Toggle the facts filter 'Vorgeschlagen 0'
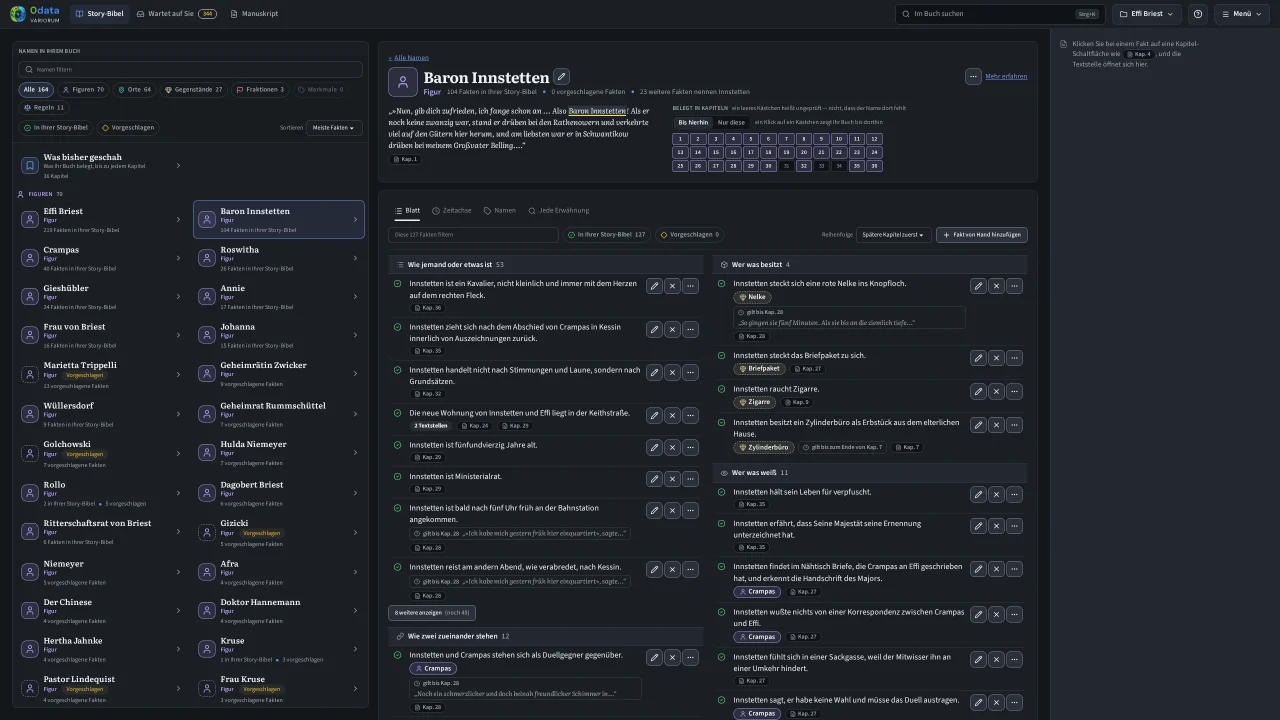The width and height of the screenshot is (1280, 720). click(690, 235)
